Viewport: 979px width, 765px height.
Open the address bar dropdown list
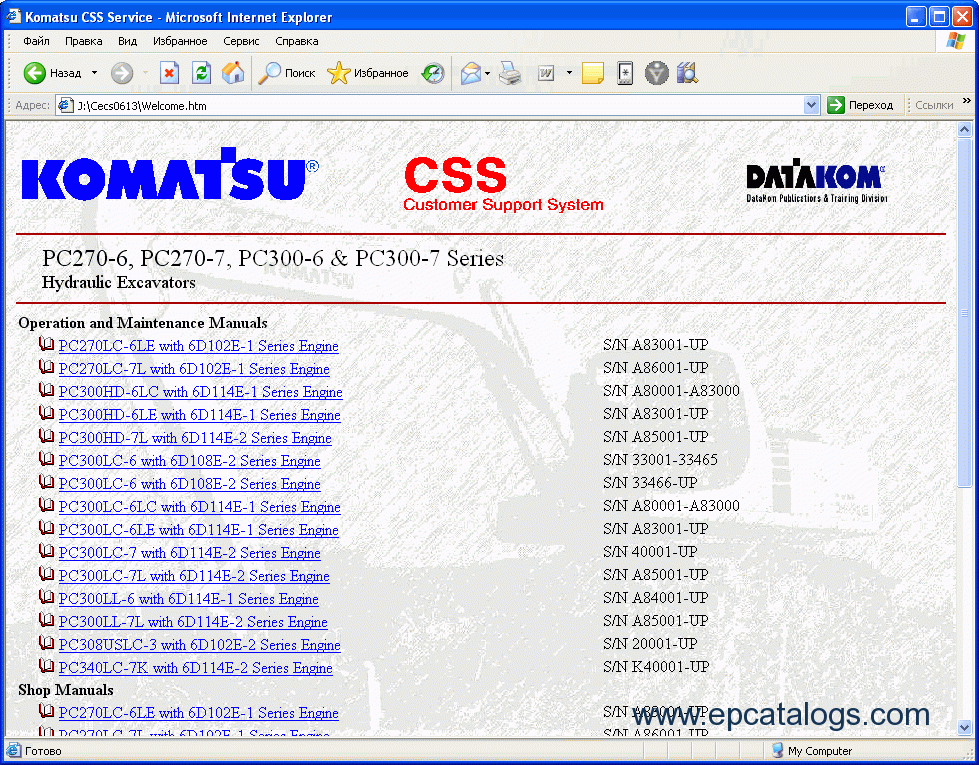point(811,106)
